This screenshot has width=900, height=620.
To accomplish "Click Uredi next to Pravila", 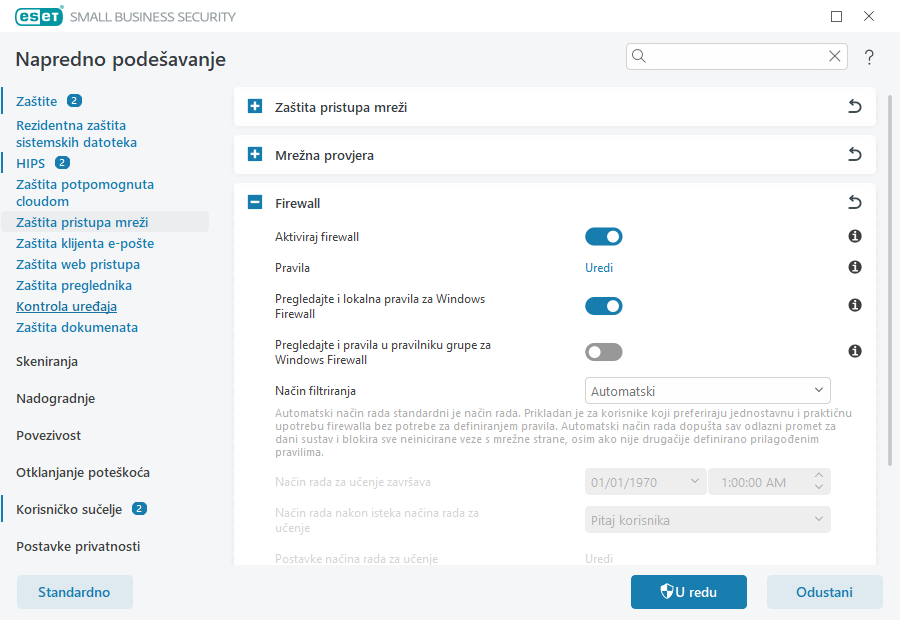I will point(599,267).
